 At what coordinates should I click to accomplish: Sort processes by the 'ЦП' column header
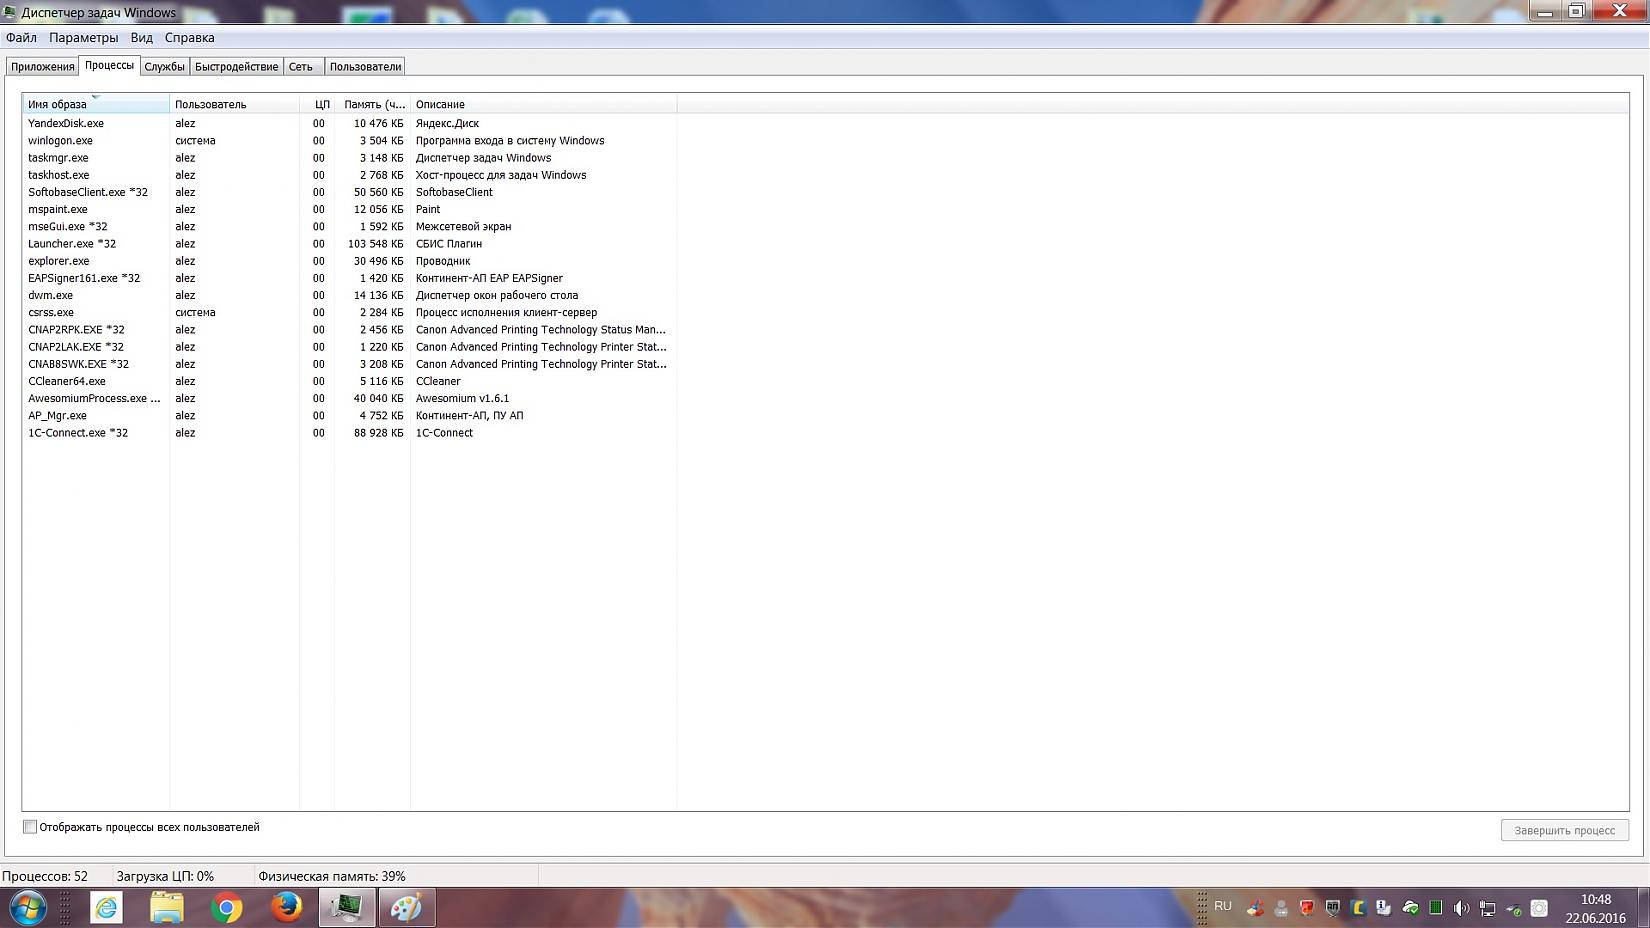[317, 104]
